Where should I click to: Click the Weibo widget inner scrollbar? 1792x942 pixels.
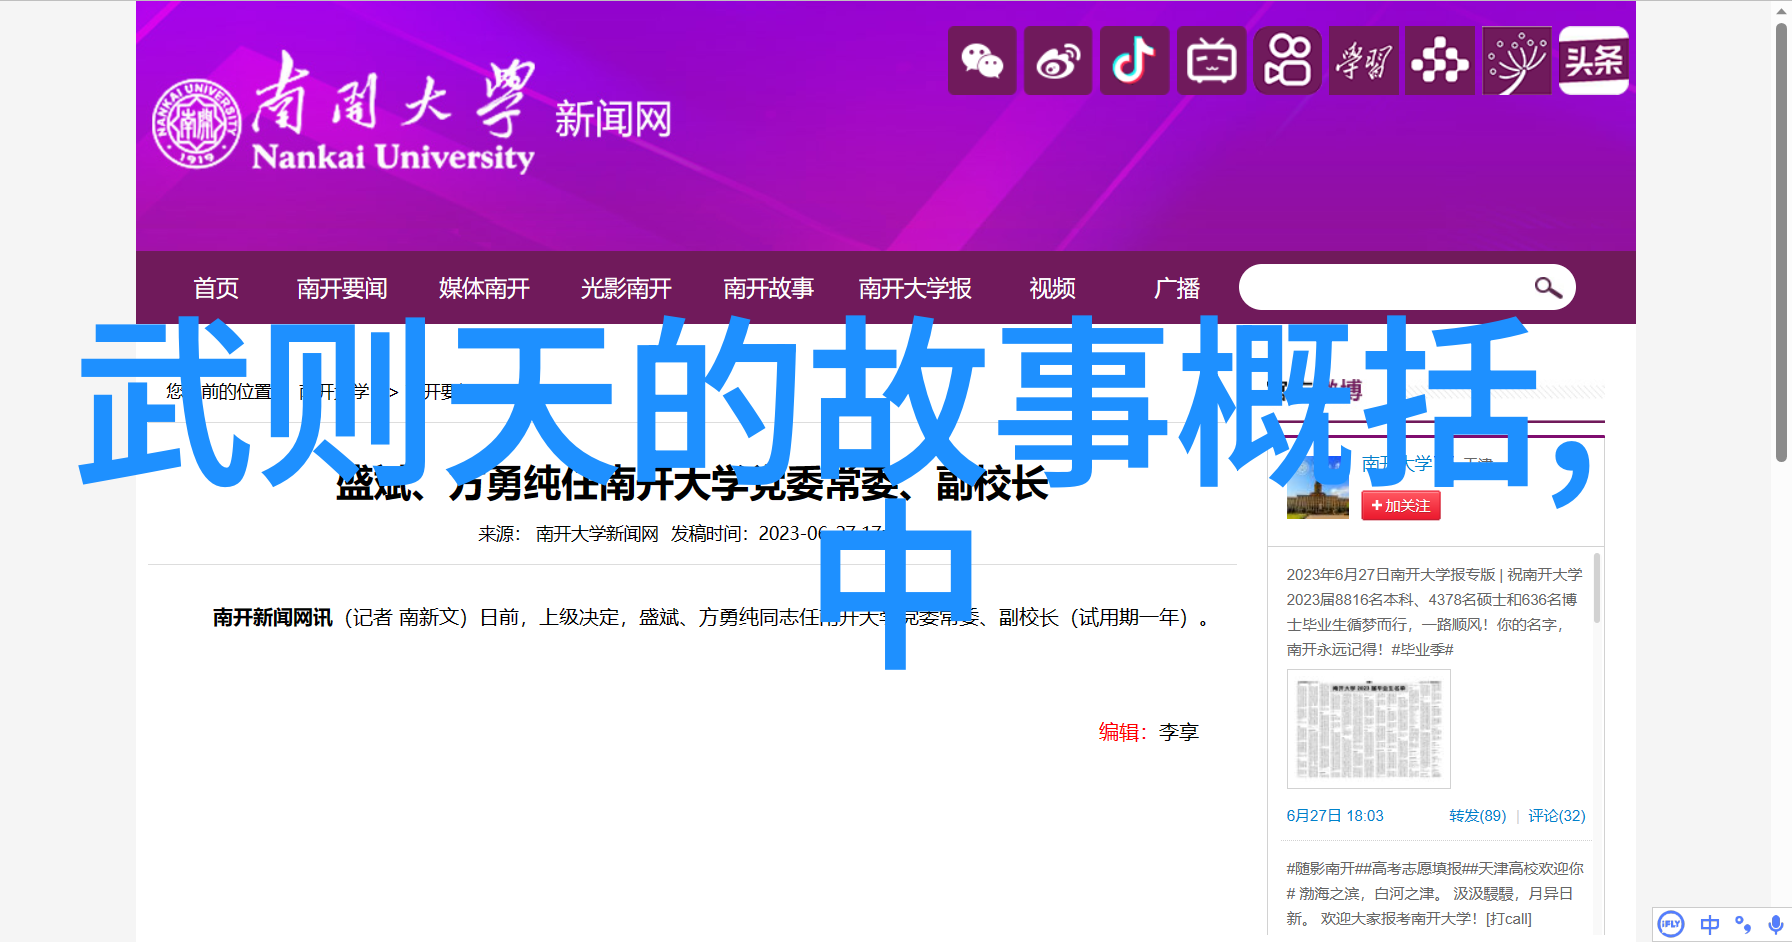point(1597,590)
